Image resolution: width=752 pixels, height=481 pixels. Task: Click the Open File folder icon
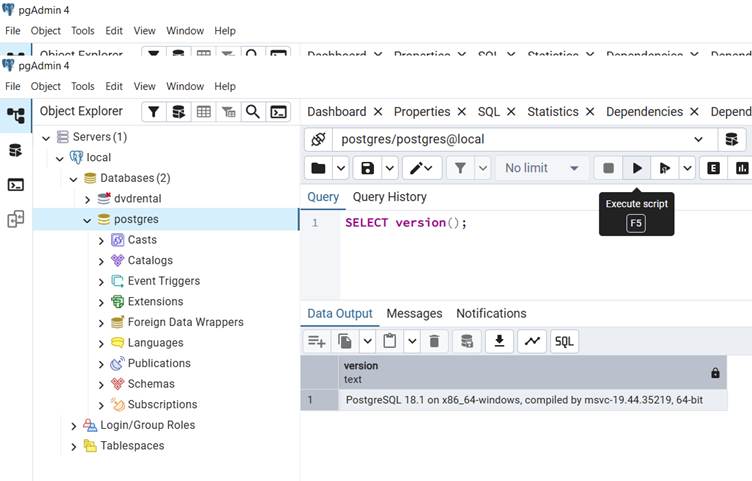(x=318, y=168)
